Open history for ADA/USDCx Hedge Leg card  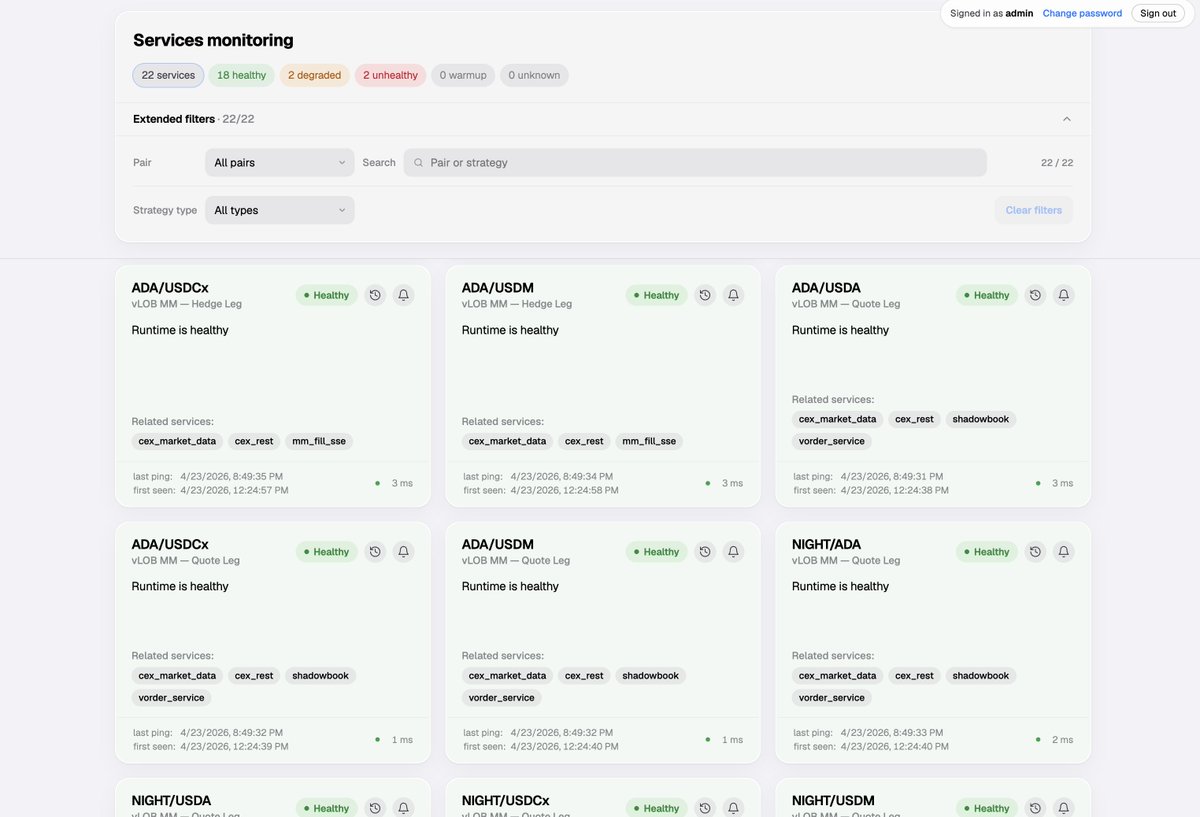tap(375, 295)
